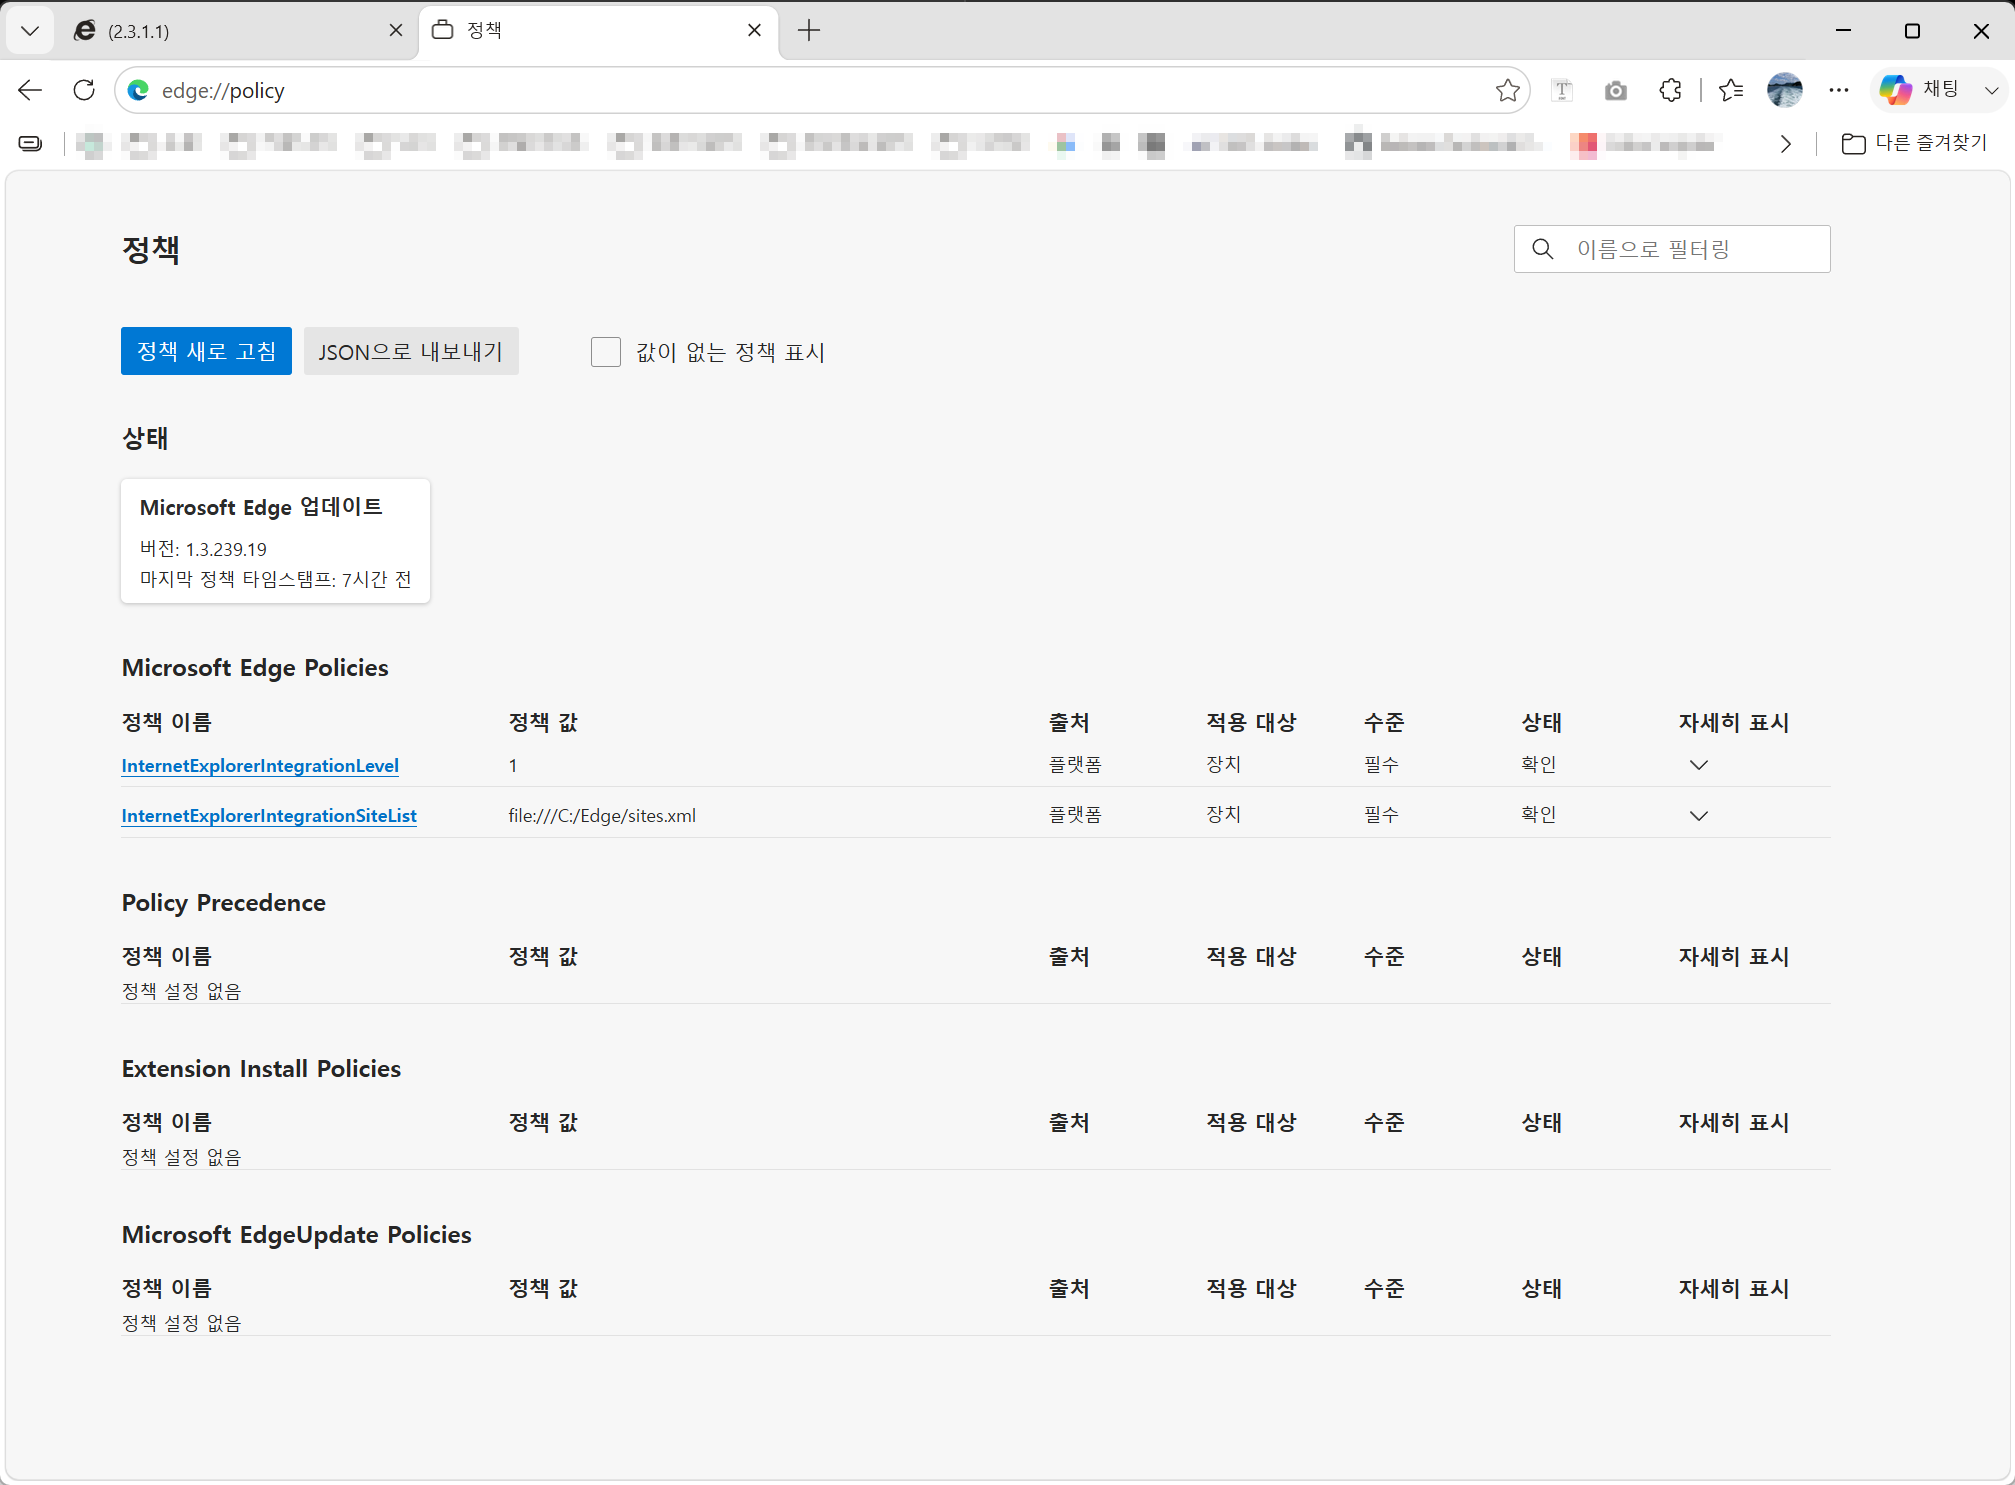The height and width of the screenshot is (1485, 2015).
Task: Click the Policy Precedence heading
Action: coord(224,903)
